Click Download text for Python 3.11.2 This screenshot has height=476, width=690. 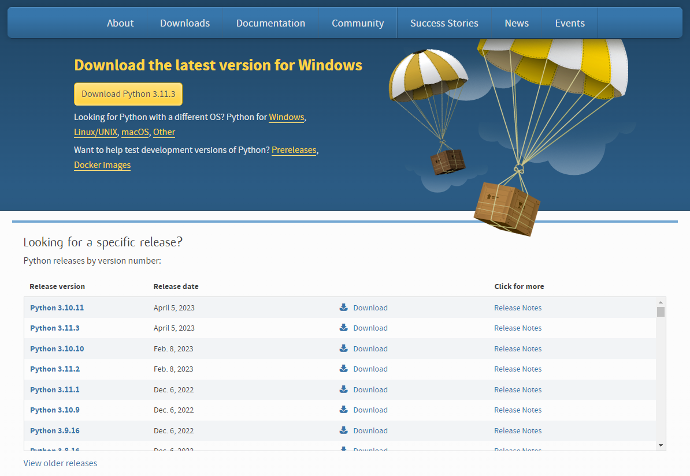[370, 369]
